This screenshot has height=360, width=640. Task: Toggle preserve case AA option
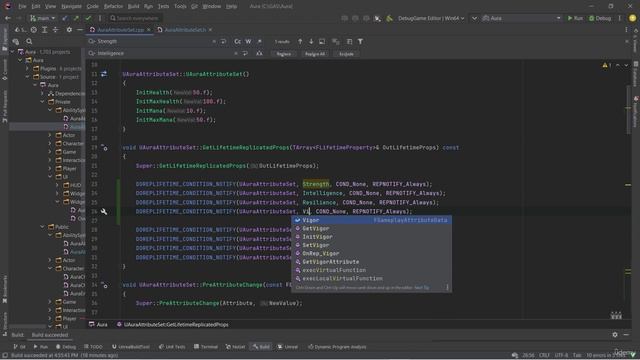coord(259,53)
